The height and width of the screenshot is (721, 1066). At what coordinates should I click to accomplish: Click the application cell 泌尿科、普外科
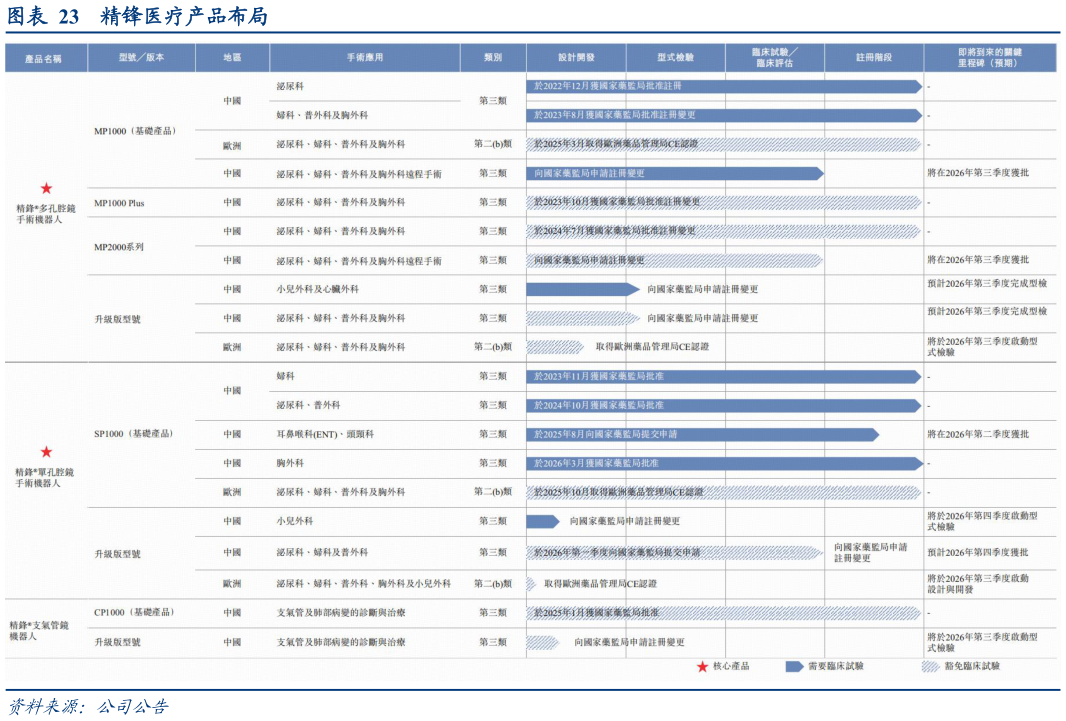pyautogui.click(x=308, y=405)
